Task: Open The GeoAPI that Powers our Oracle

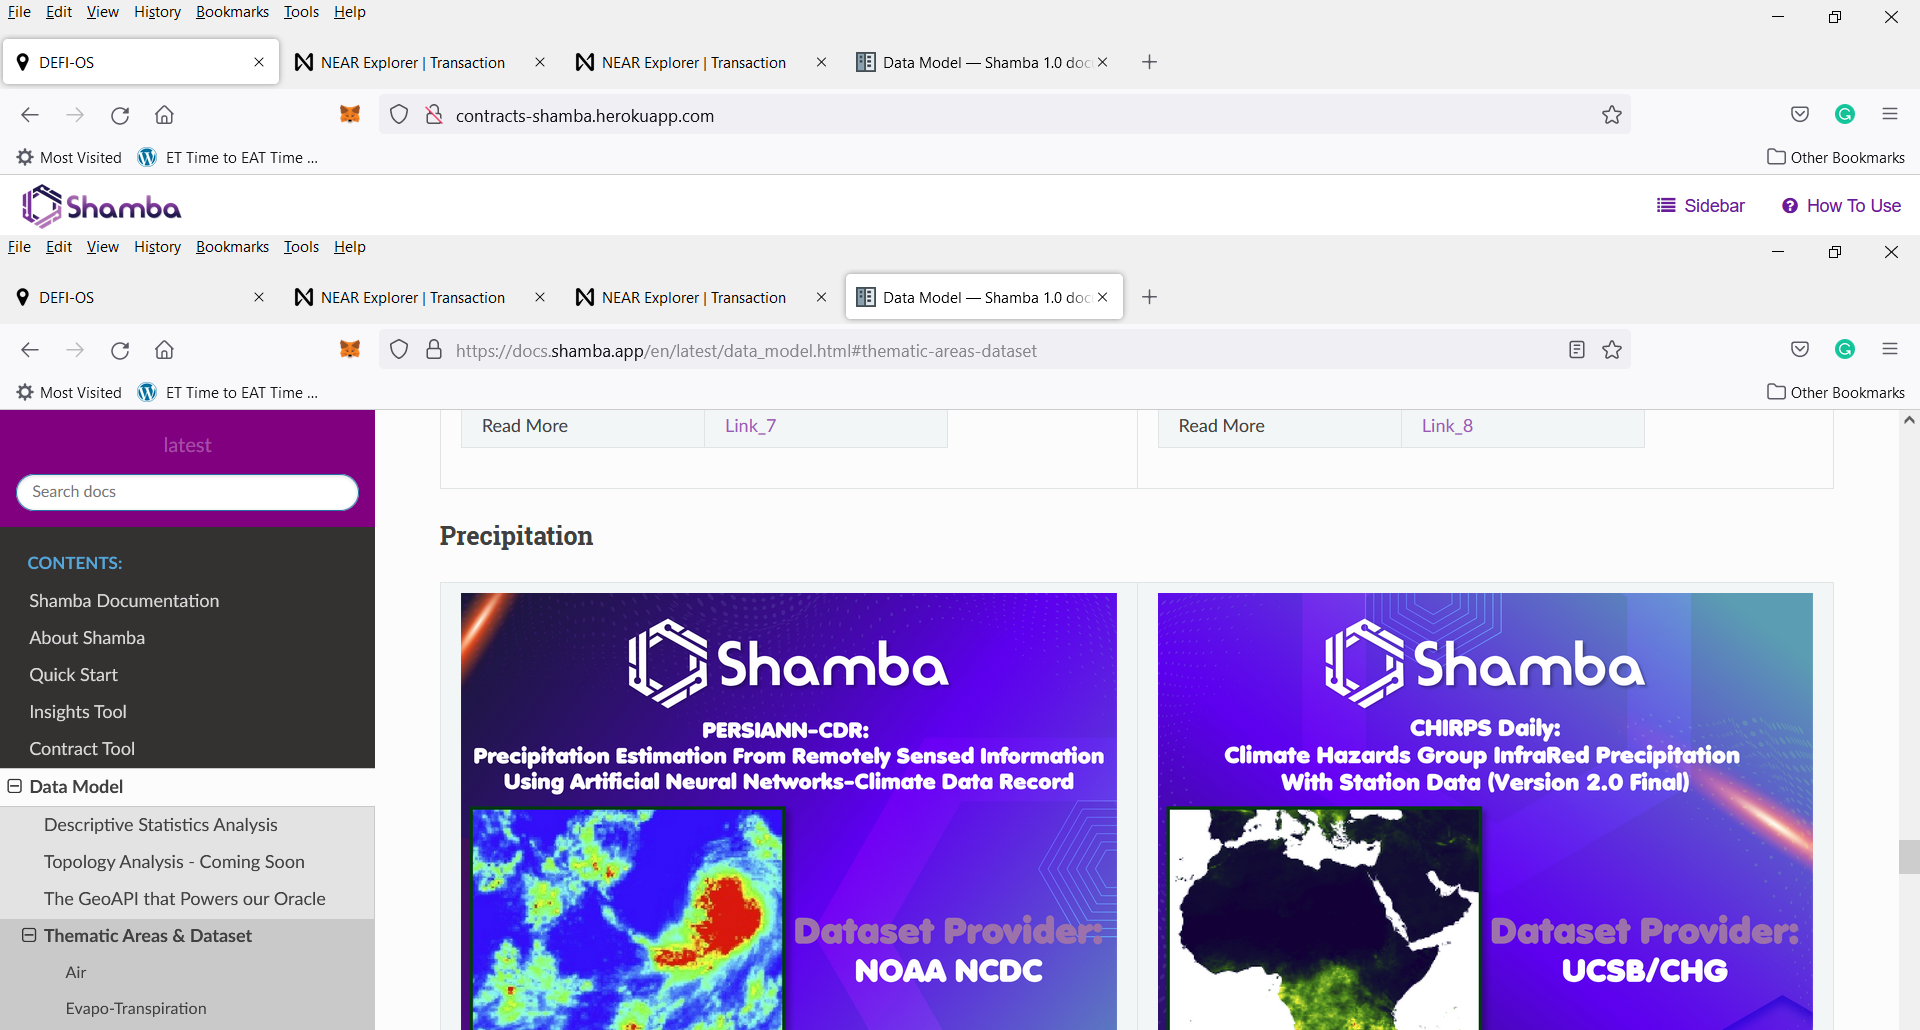Action: (x=185, y=898)
